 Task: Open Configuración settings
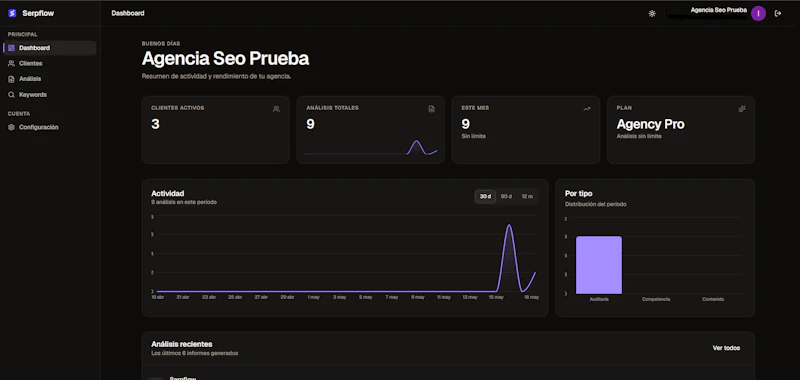tap(49, 128)
